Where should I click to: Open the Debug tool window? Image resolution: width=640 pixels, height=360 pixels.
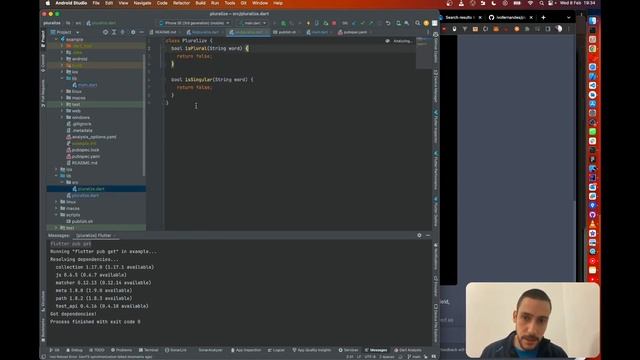(74, 350)
